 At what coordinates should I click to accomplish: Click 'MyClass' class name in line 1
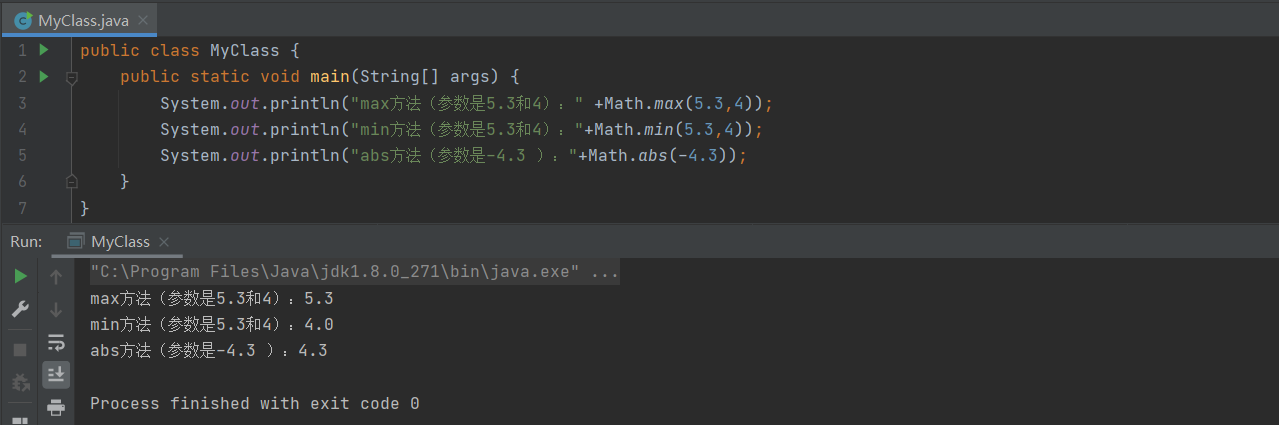pos(244,50)
